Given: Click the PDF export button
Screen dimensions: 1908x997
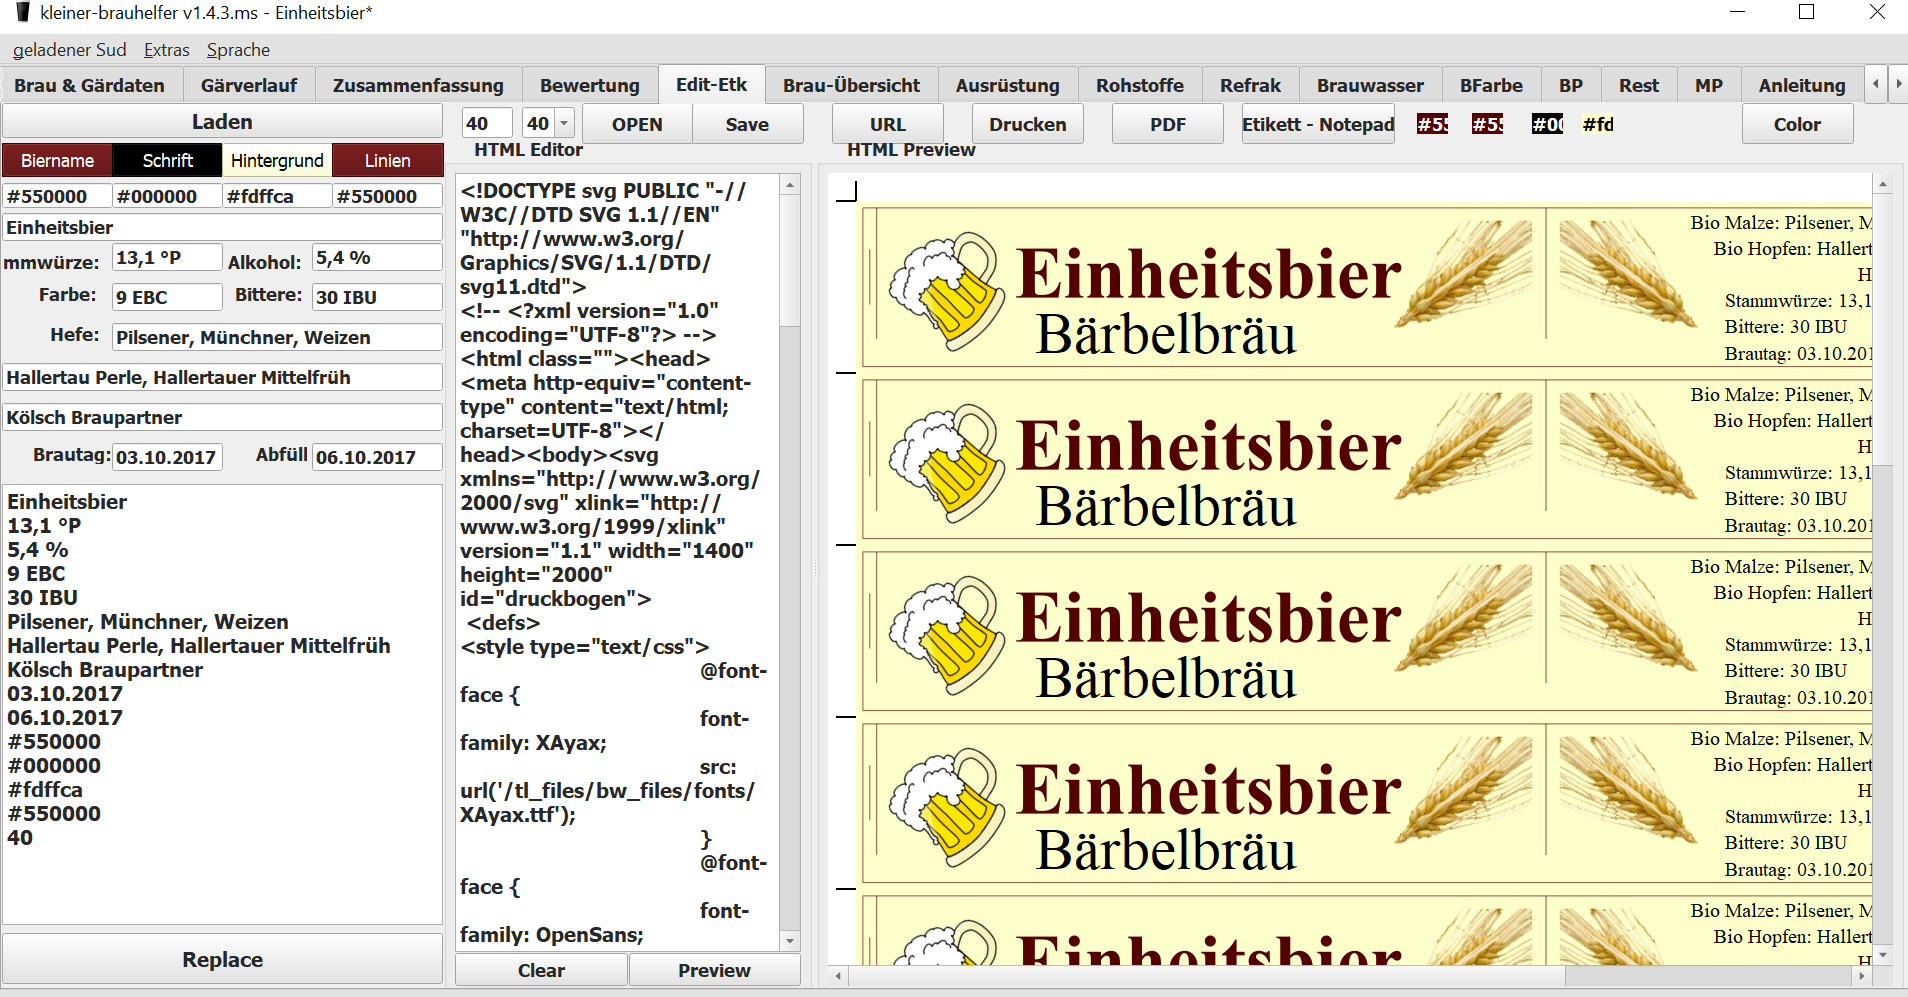Looking at the screenshot, I should coord(1167,124).
